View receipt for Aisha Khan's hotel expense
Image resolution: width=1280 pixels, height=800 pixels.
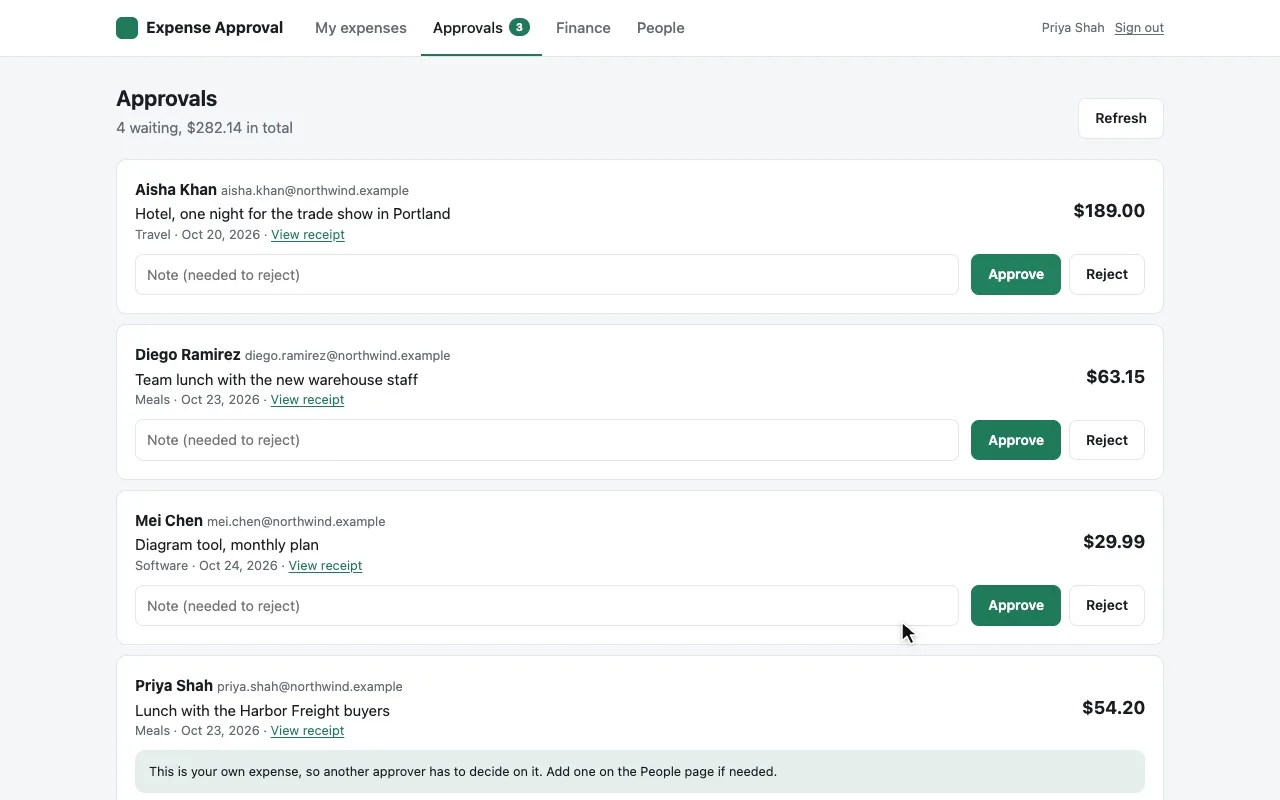click(308, 235)
